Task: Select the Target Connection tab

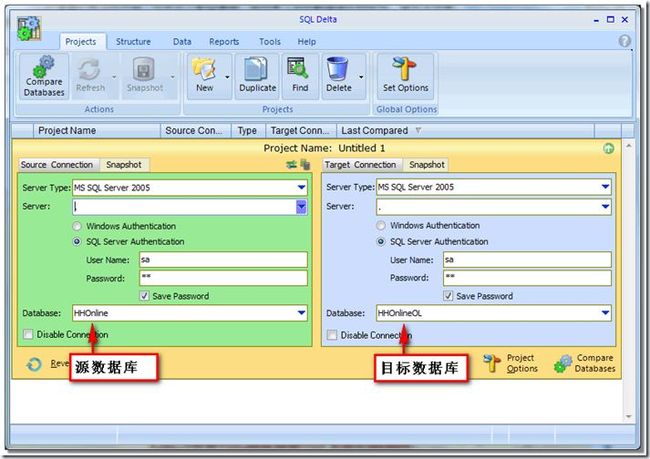Action: click(x=361, y=165)
